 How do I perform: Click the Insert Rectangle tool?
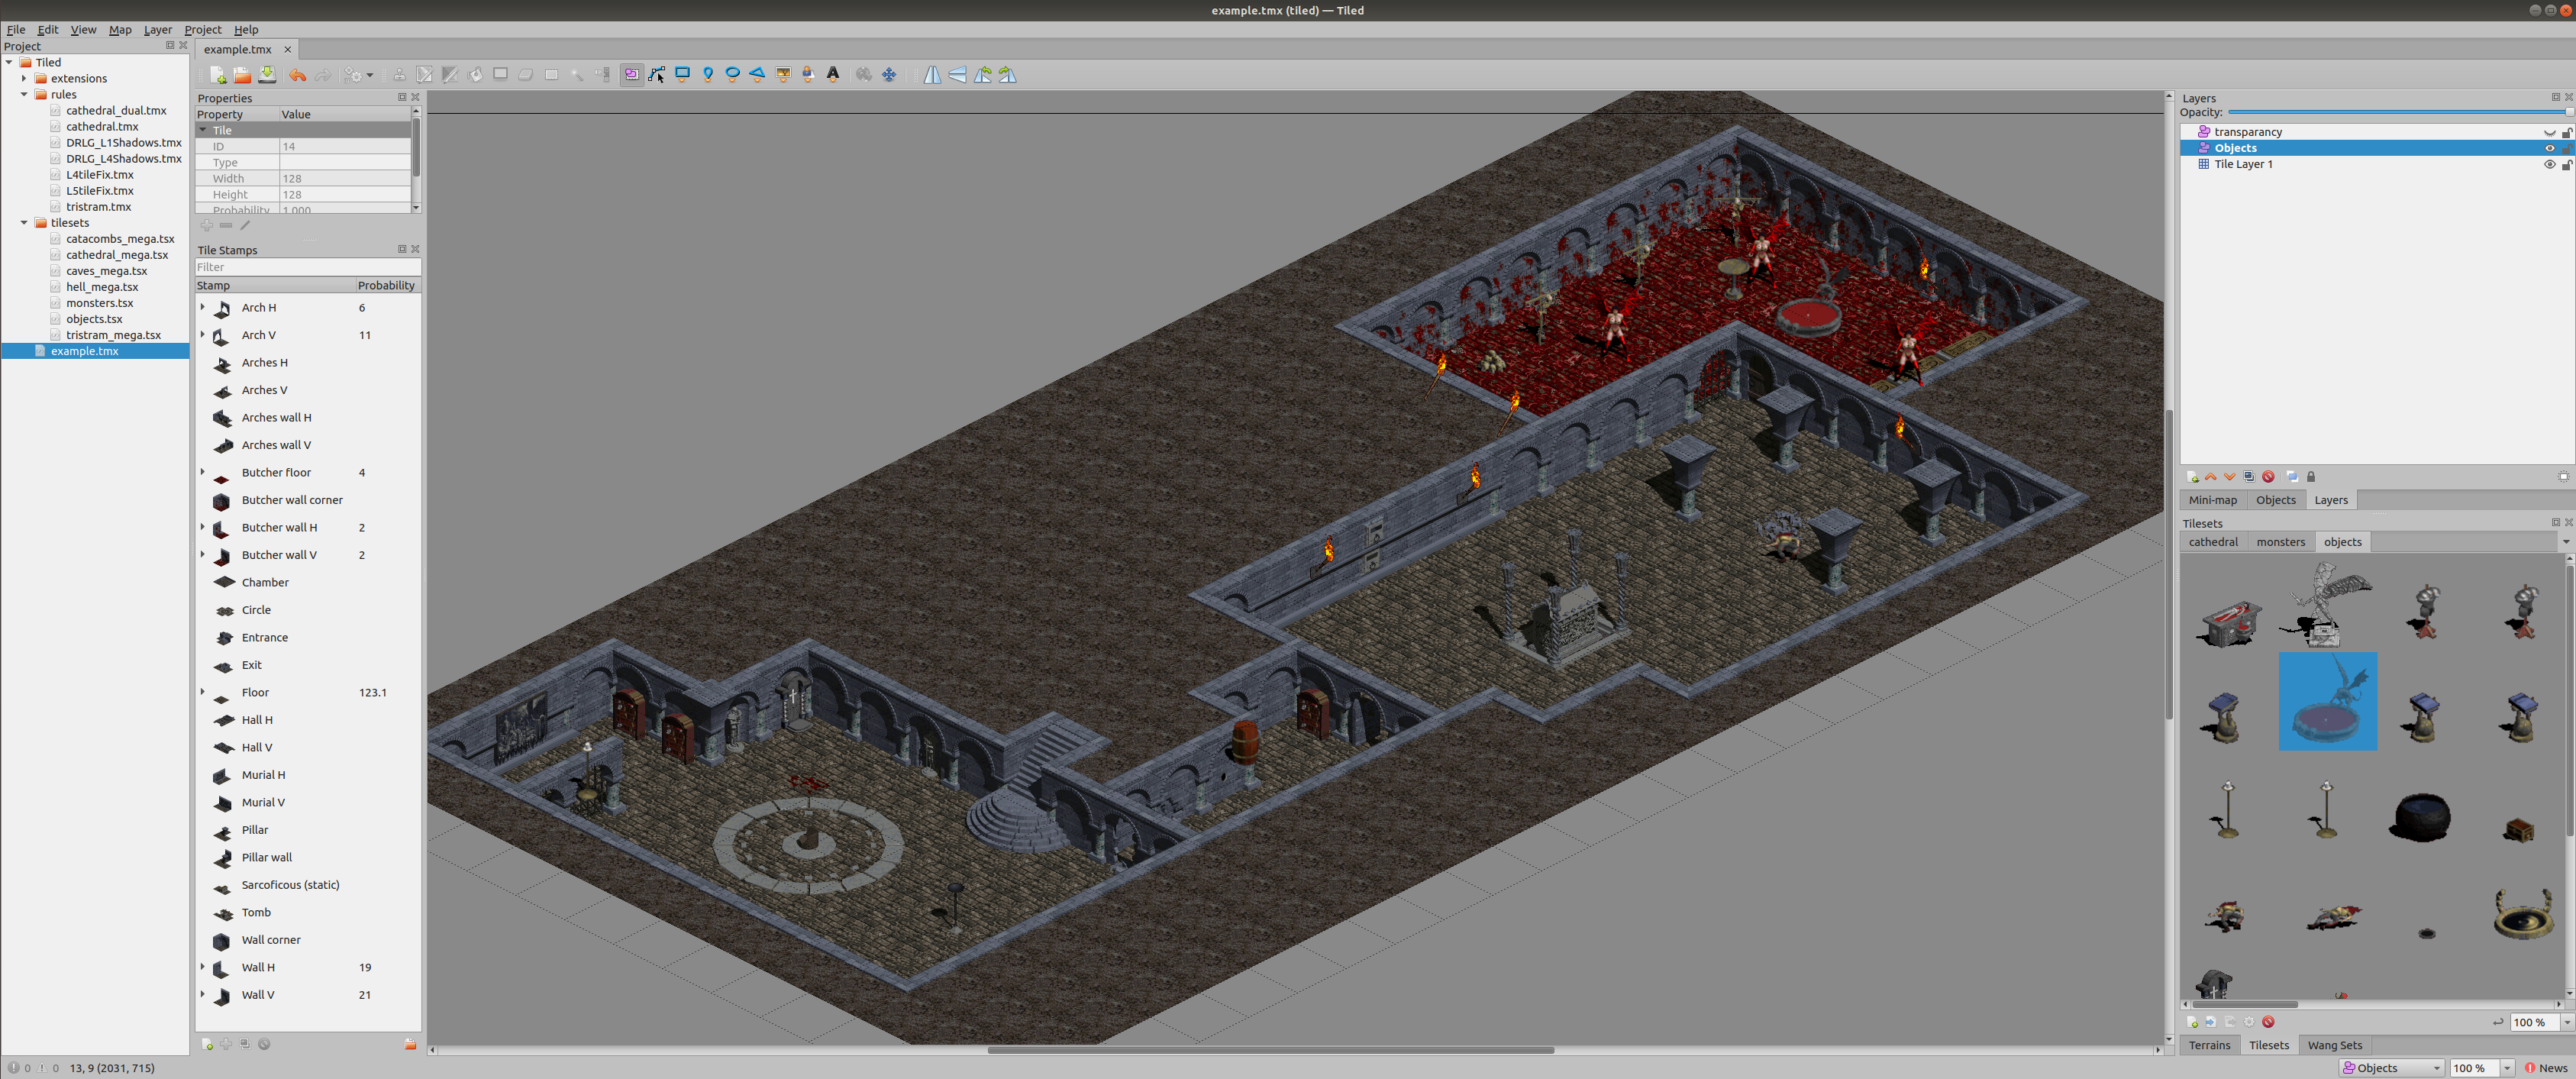click(683, 74)
